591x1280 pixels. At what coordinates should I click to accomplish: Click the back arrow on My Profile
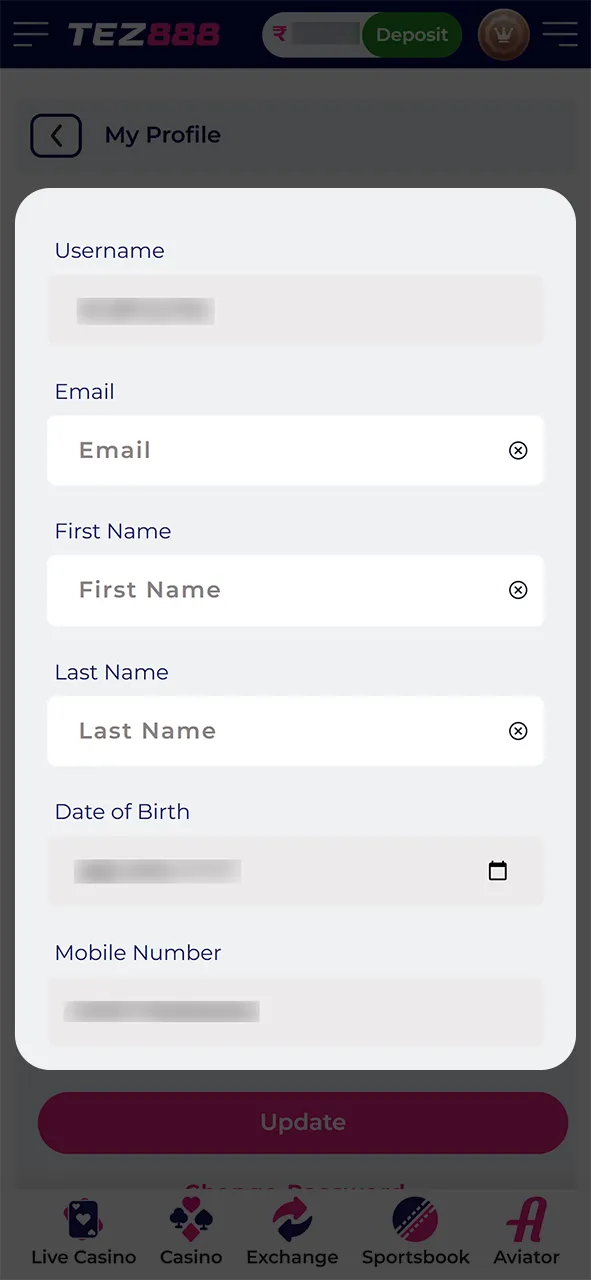tap(56, 135)
